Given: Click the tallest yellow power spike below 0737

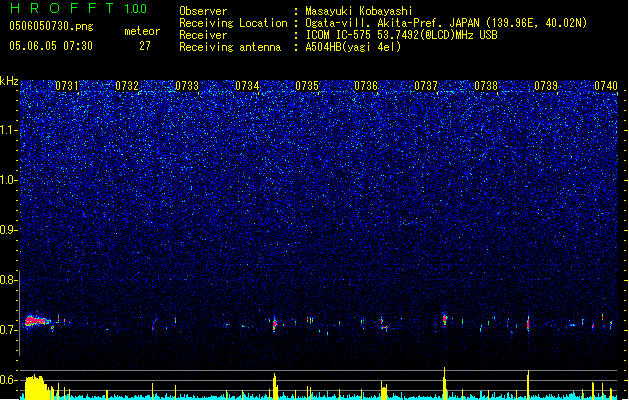Looking at the screenshot, I should pyautogui.click(x=444, y=383).
